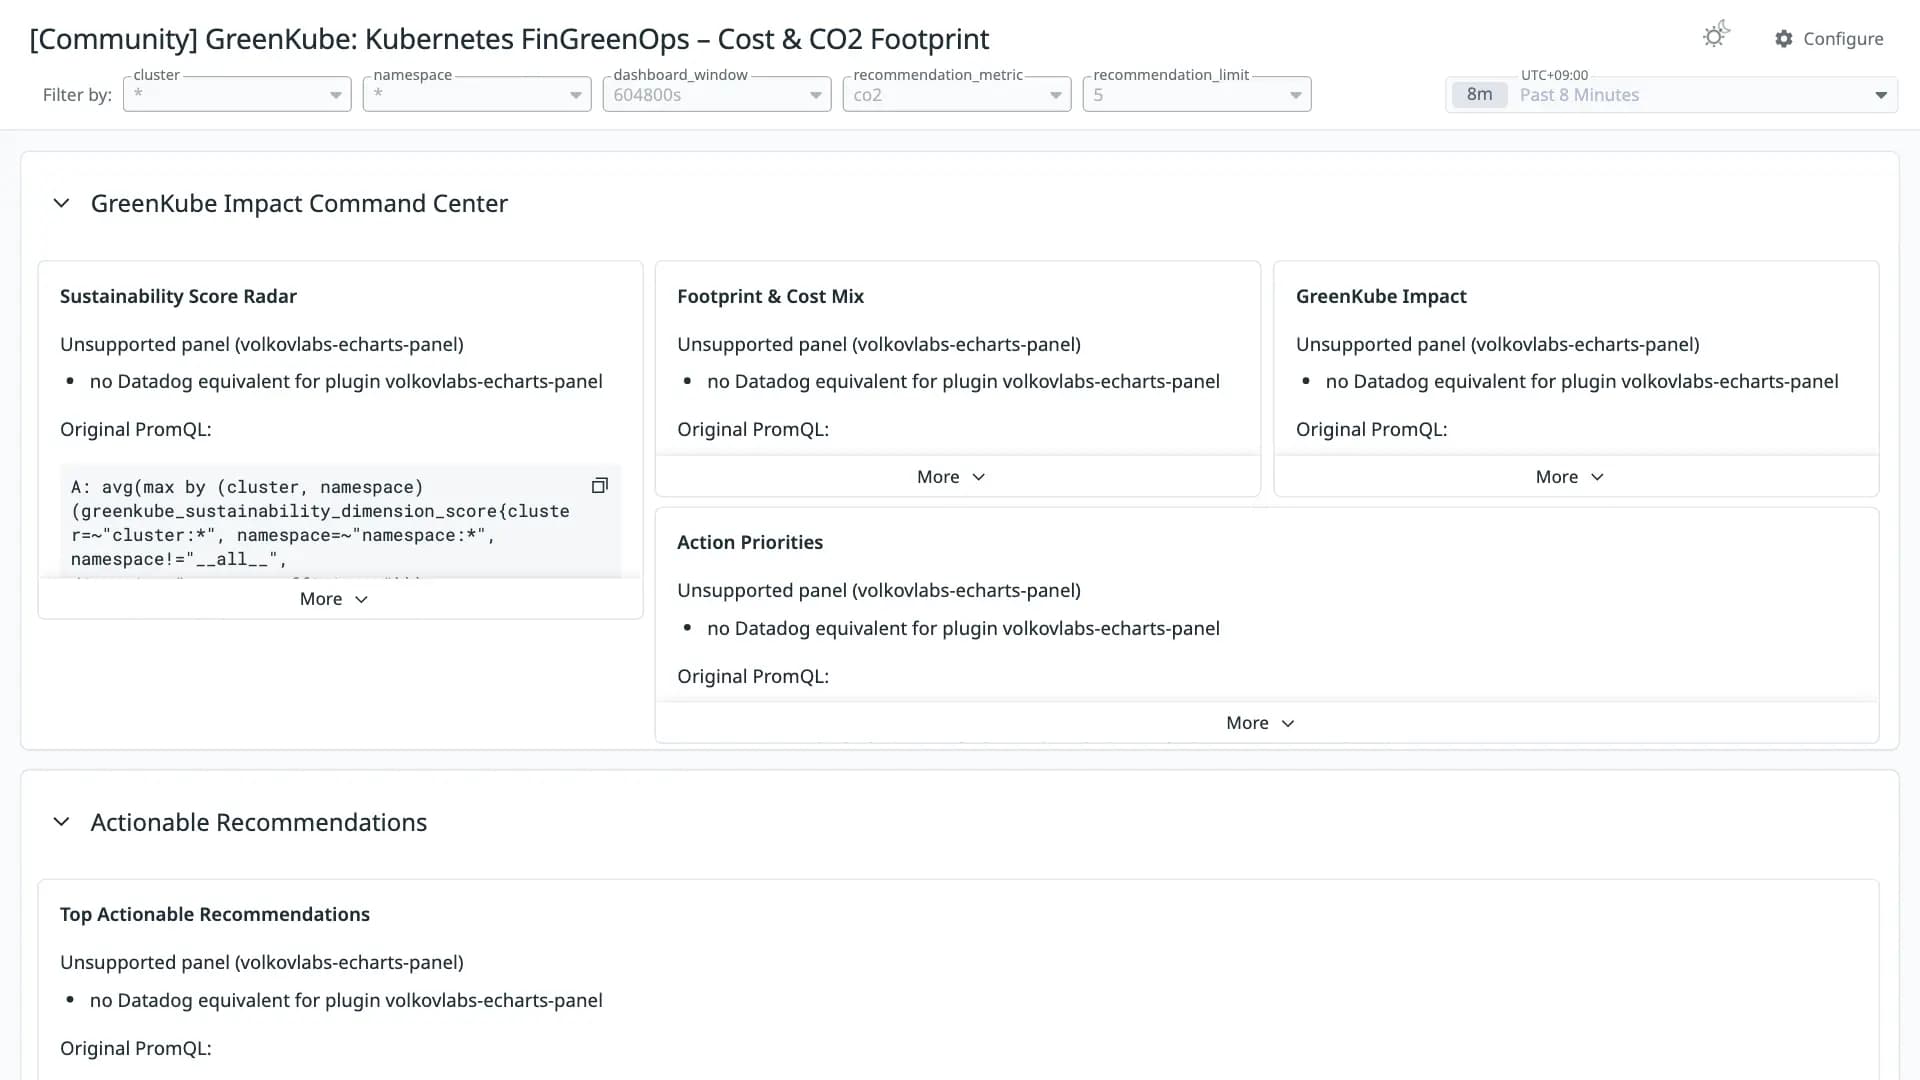Open the cluster filter dropdown
1920x1080 pixels.
click(237, 94)
